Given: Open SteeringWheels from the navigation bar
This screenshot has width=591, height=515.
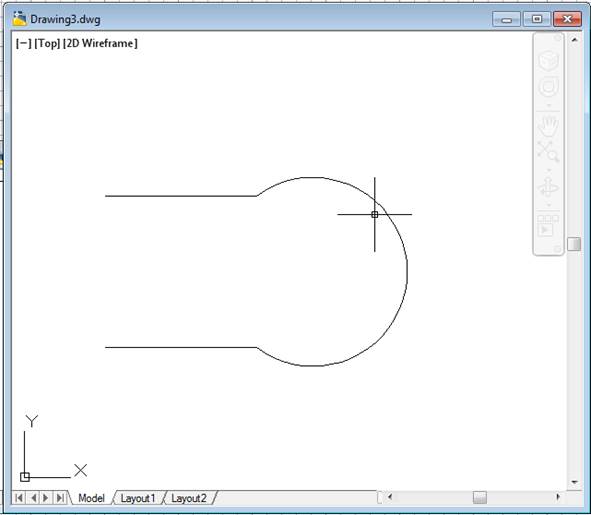Looking at the screenshot, I should pyautogui.click(x=548, y=87).
